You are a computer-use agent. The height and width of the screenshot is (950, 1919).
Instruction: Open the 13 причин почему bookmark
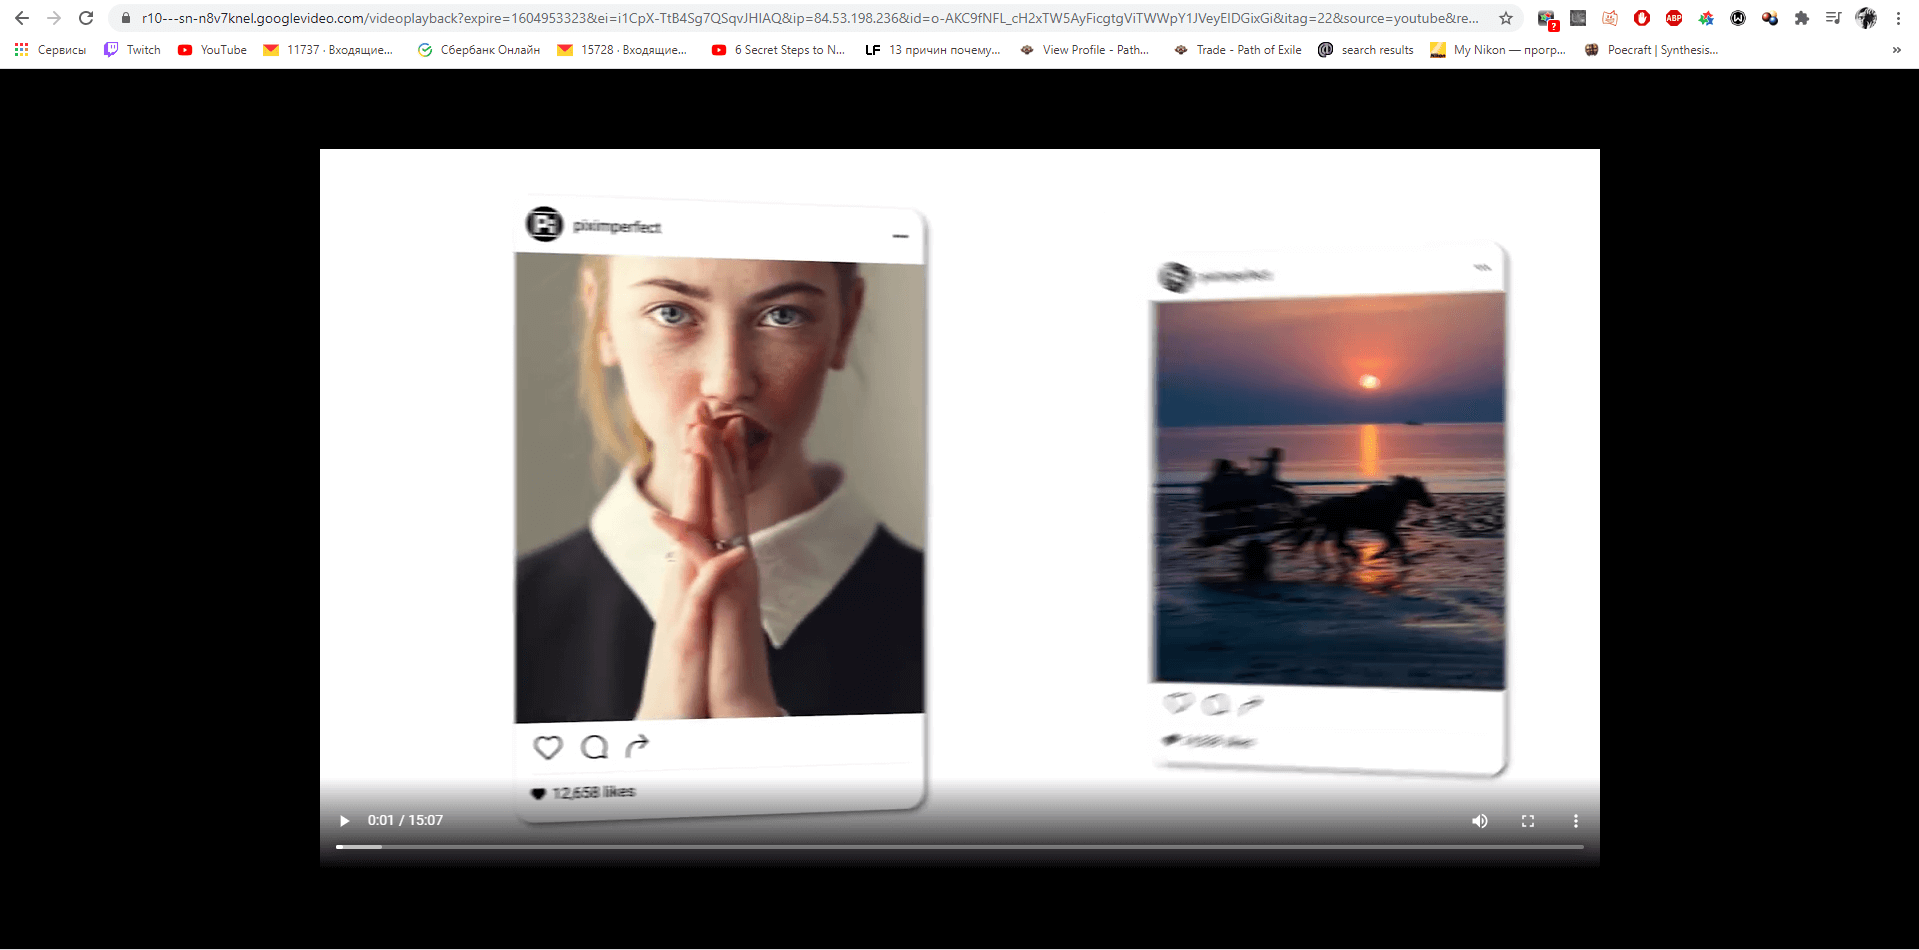point(932,50)
